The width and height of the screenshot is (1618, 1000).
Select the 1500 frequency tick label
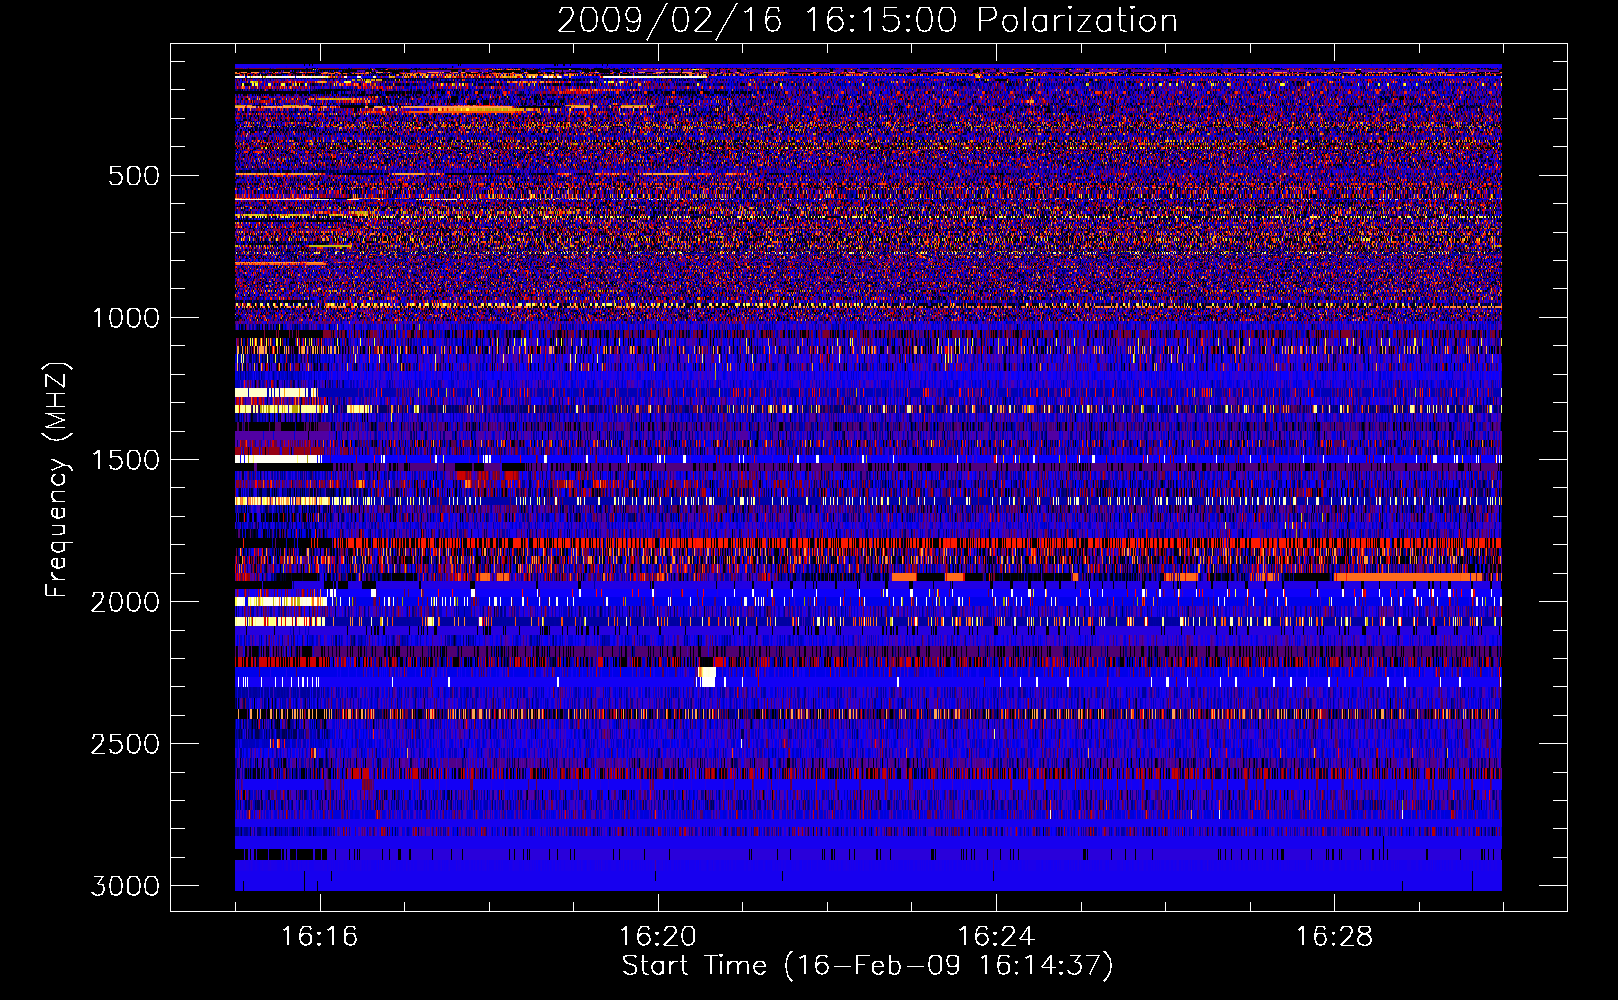point(125,460)
